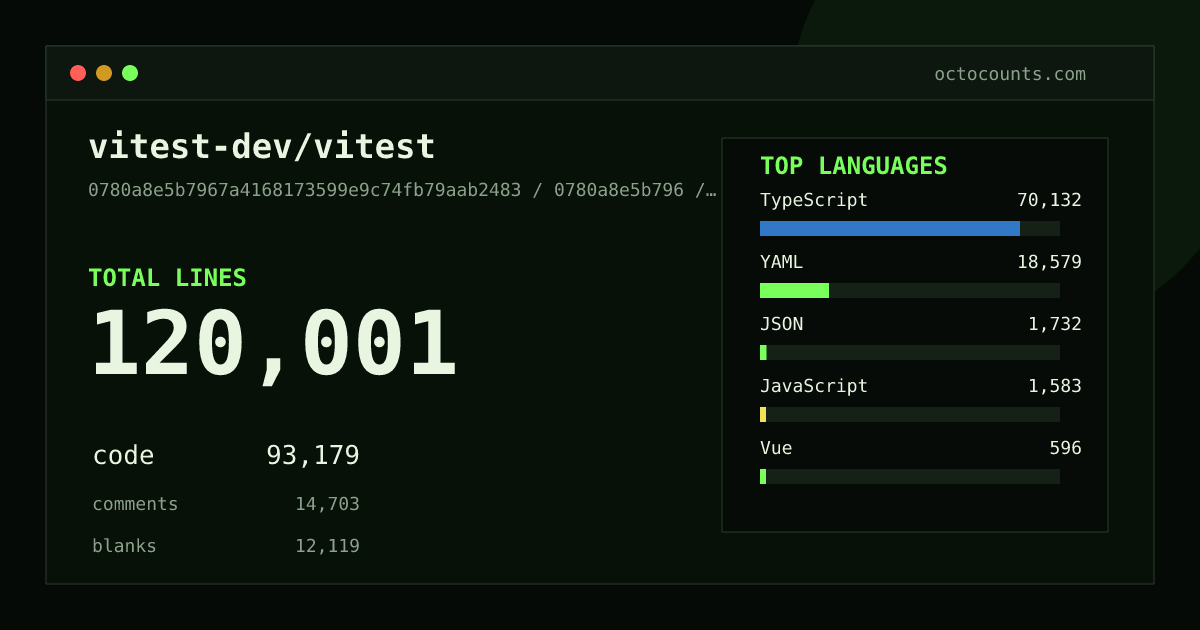Click the 120,001 total number
The image size is (1200, 630).
tap(273, 345)
